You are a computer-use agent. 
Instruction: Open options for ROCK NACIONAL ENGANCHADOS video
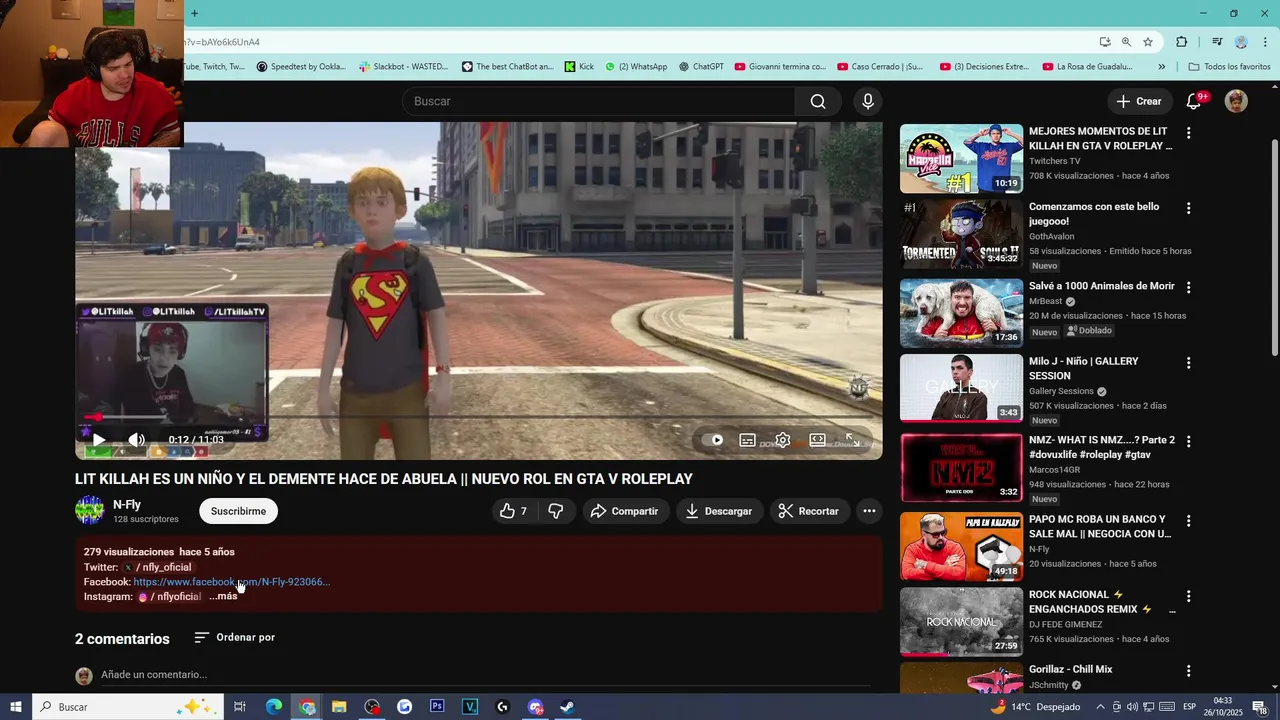coord(1188,596)
